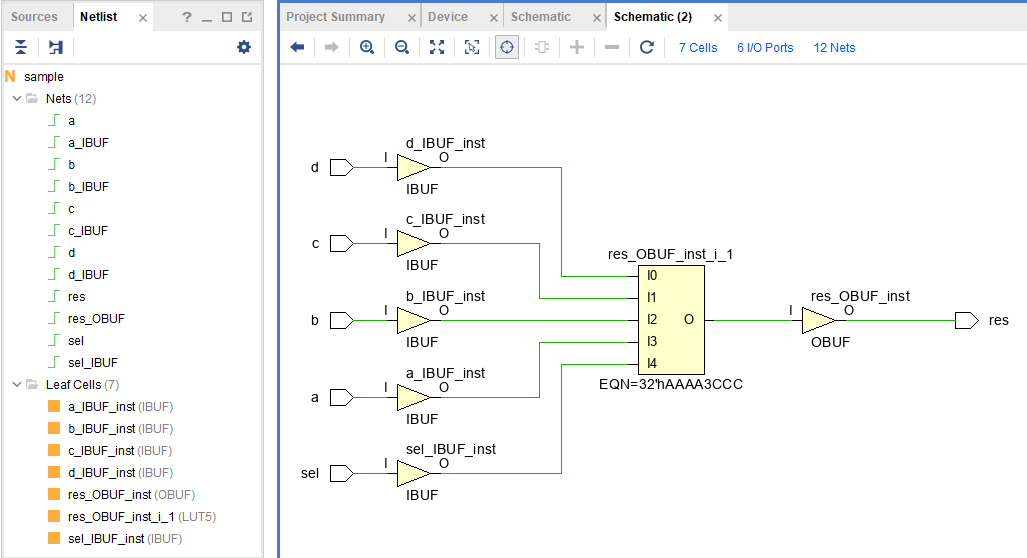Switch to the Device tab
Image resolution: width=1027 pixels, height=558 pixels.
point(447,17)
